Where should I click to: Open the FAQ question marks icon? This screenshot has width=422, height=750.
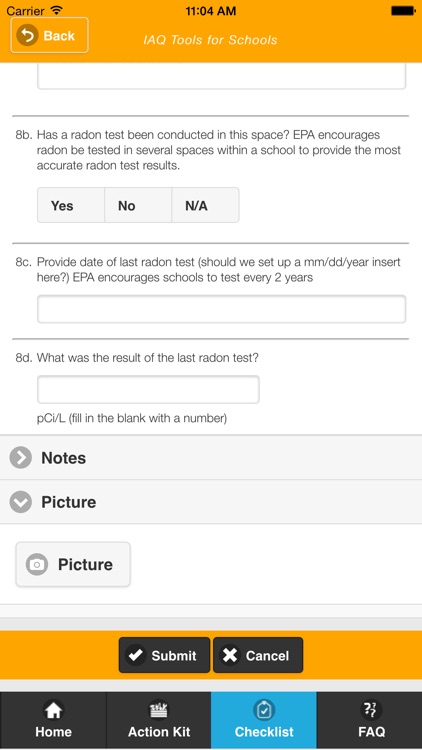coord(371,710)
